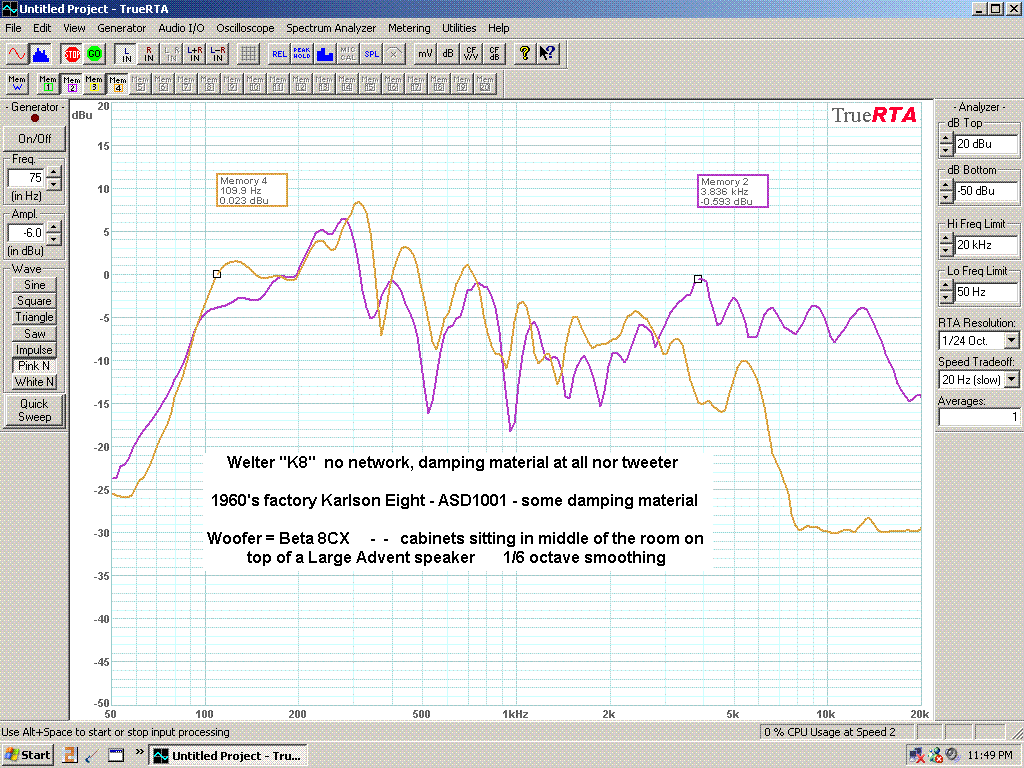Toggle Memory 1 trace
The image size is (1024, 768).
[48, 84]
